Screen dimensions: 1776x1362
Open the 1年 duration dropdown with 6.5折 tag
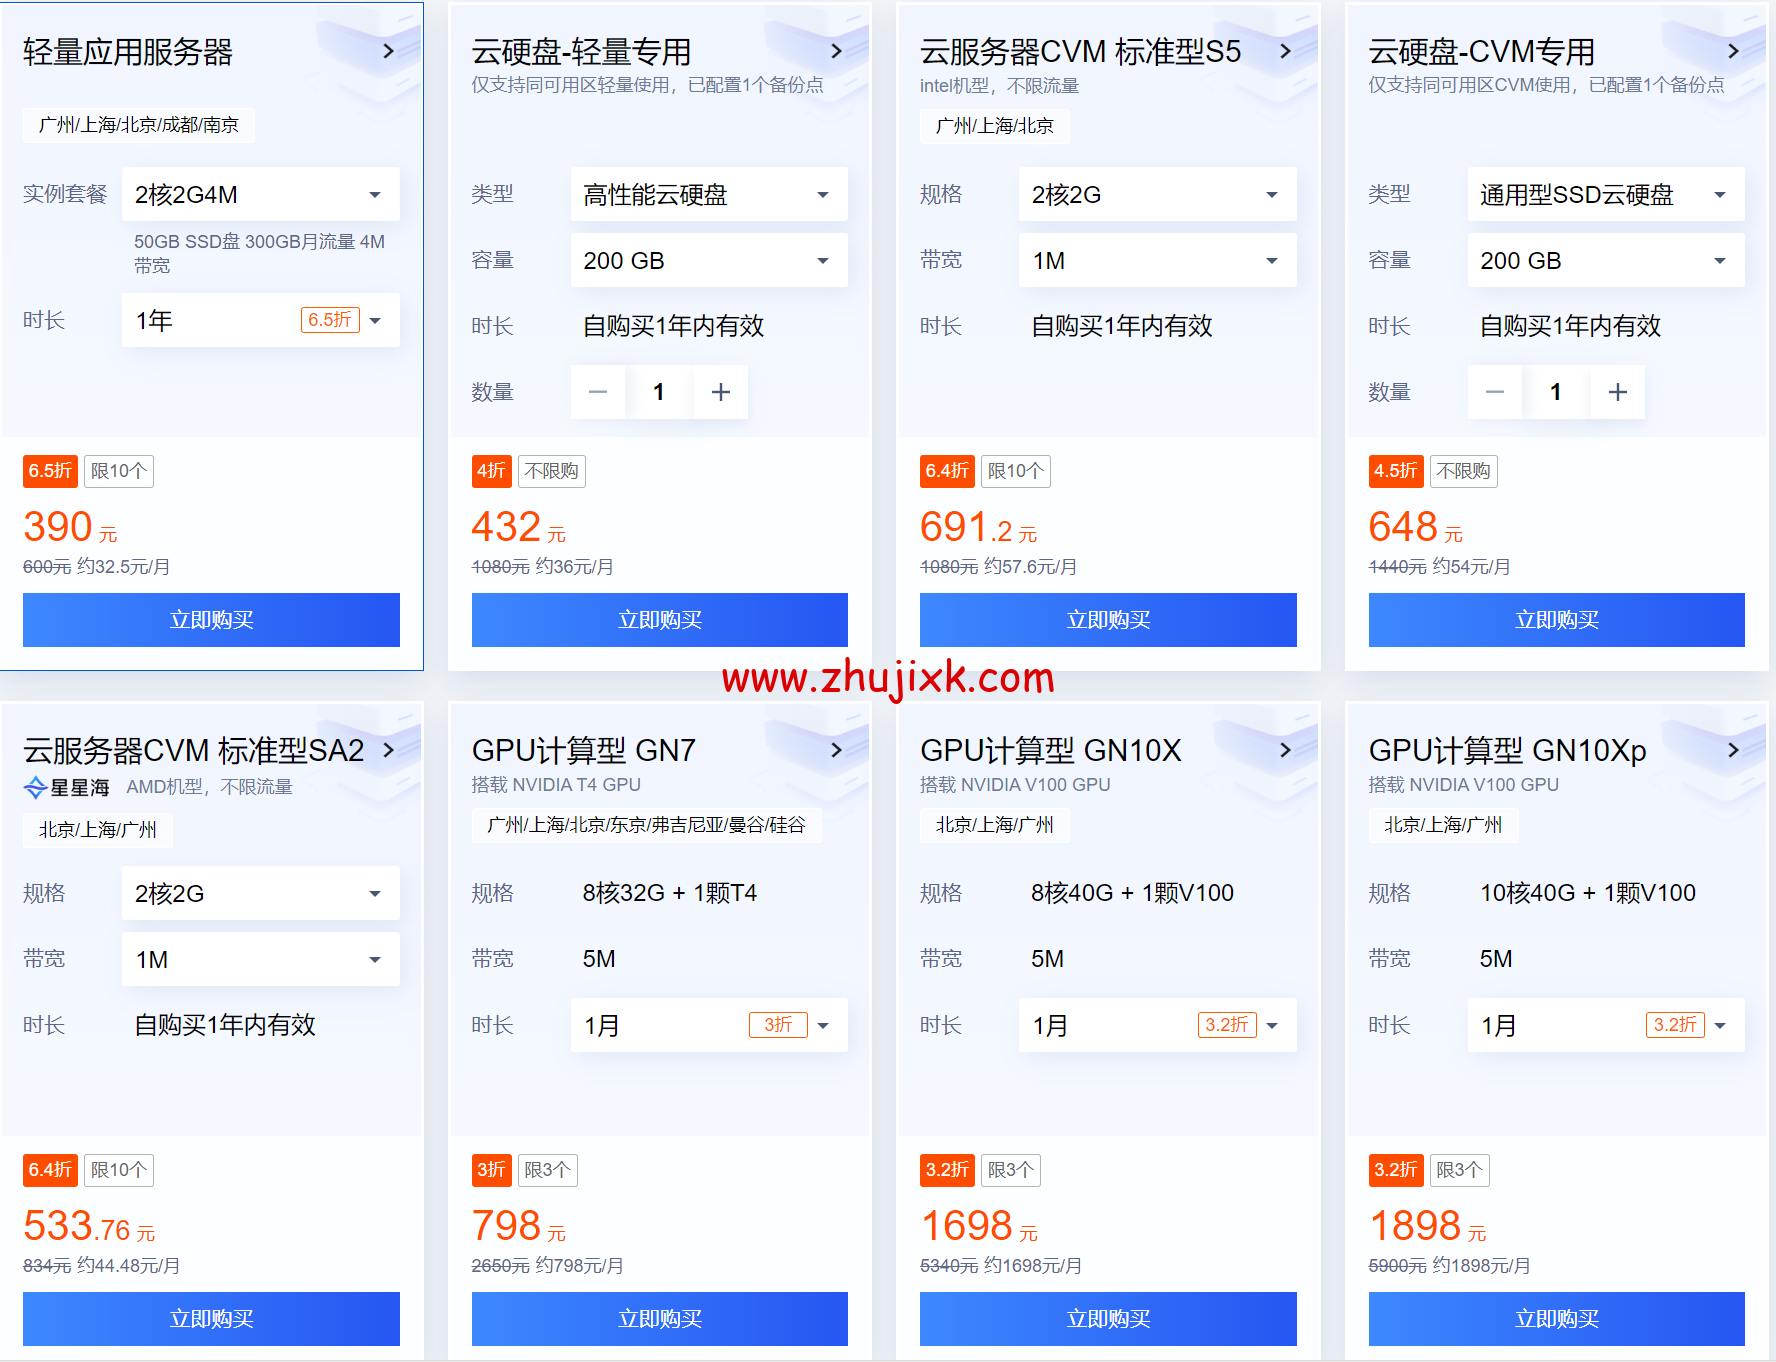click(x=260, y=320)
